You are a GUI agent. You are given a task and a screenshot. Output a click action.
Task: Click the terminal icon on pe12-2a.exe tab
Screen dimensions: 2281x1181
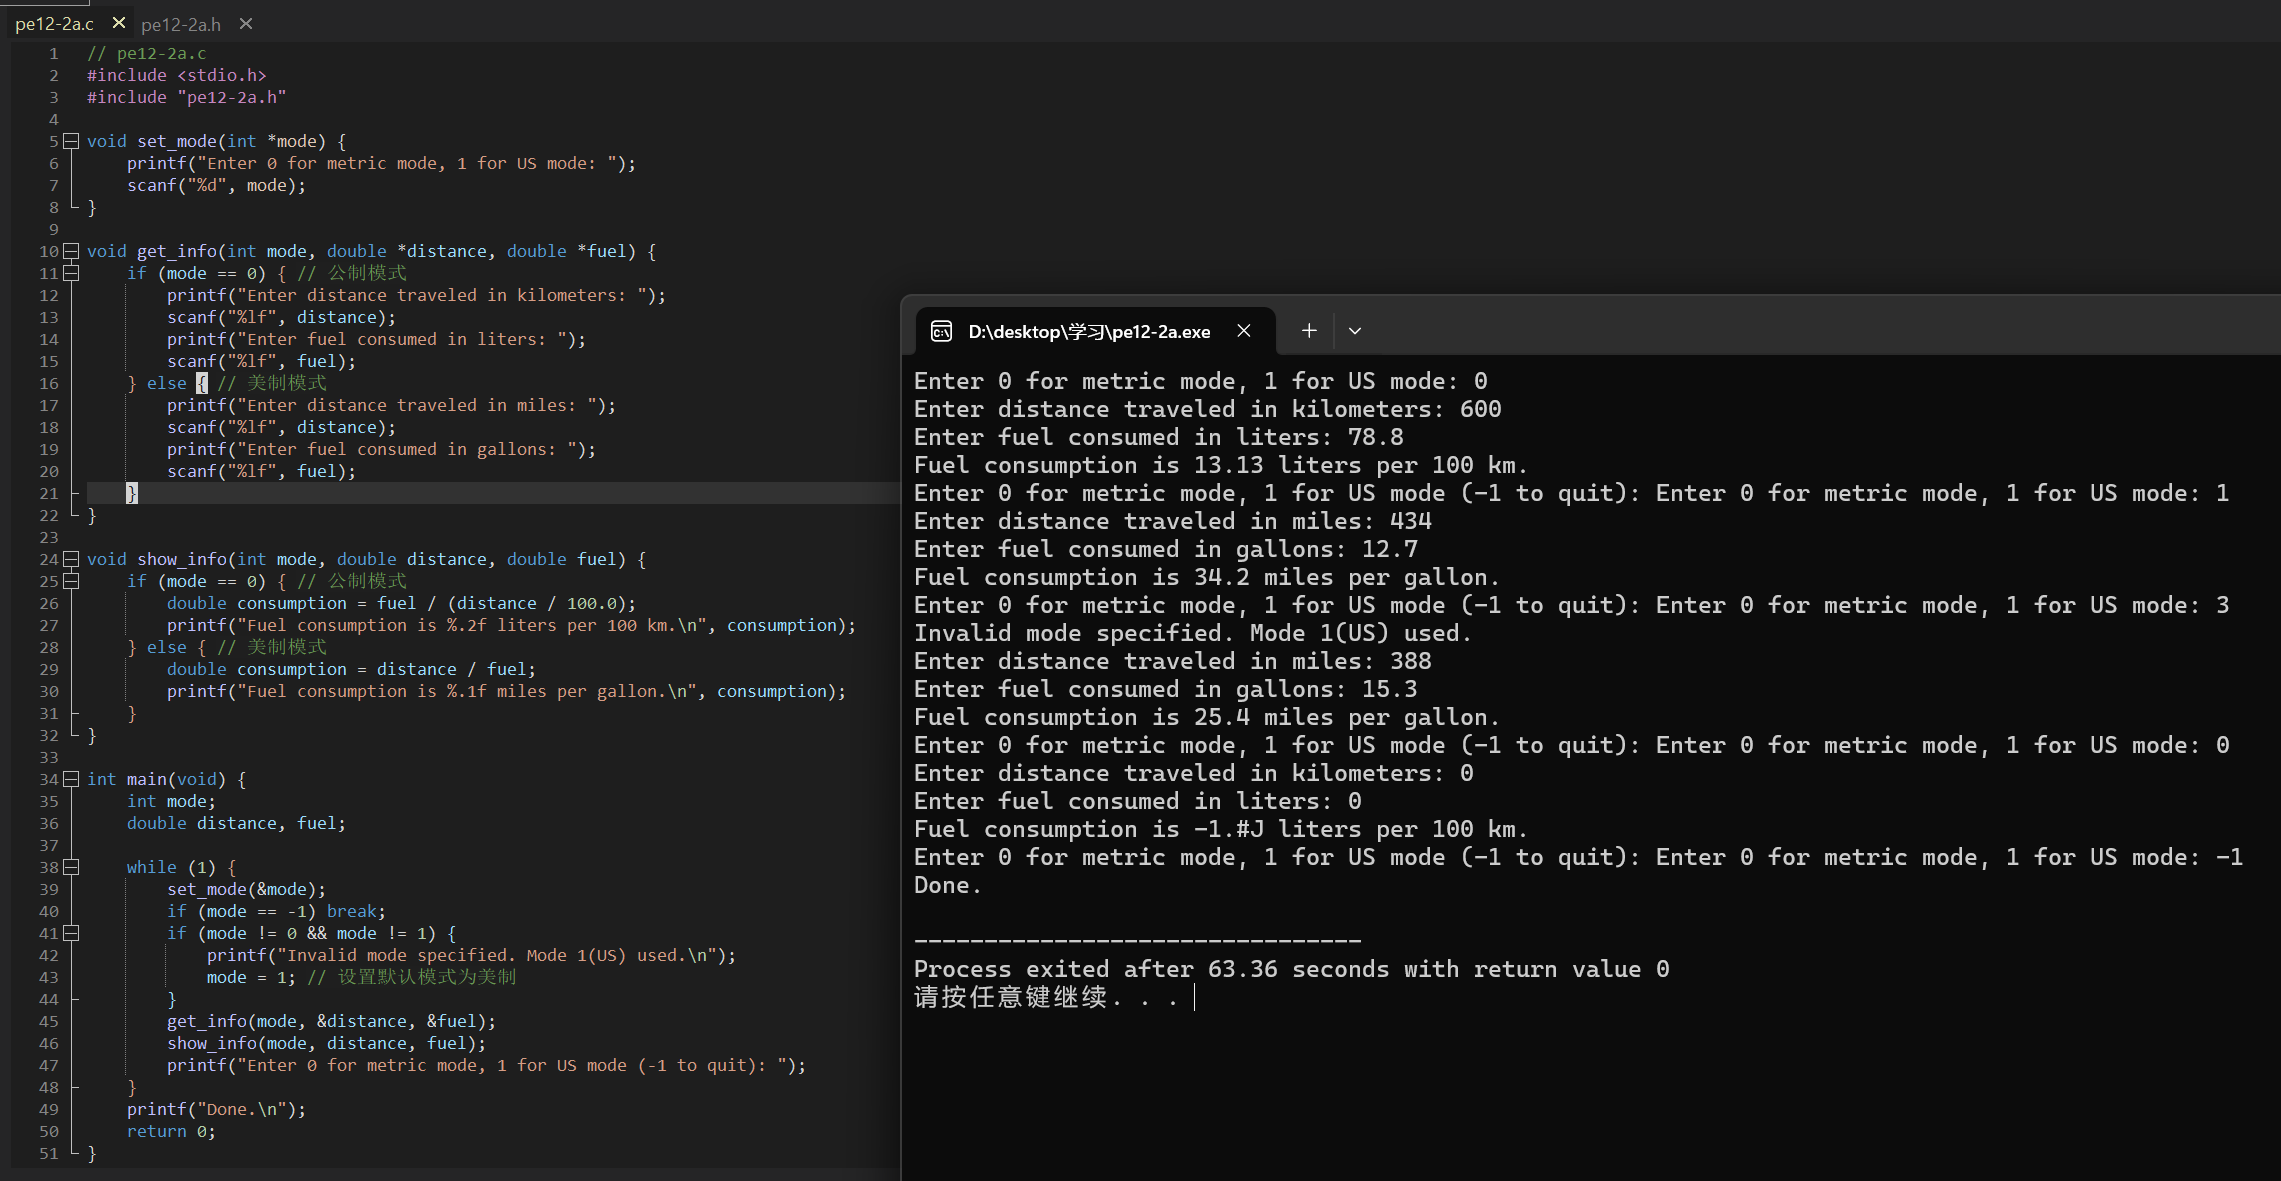(x=941, y=331)
